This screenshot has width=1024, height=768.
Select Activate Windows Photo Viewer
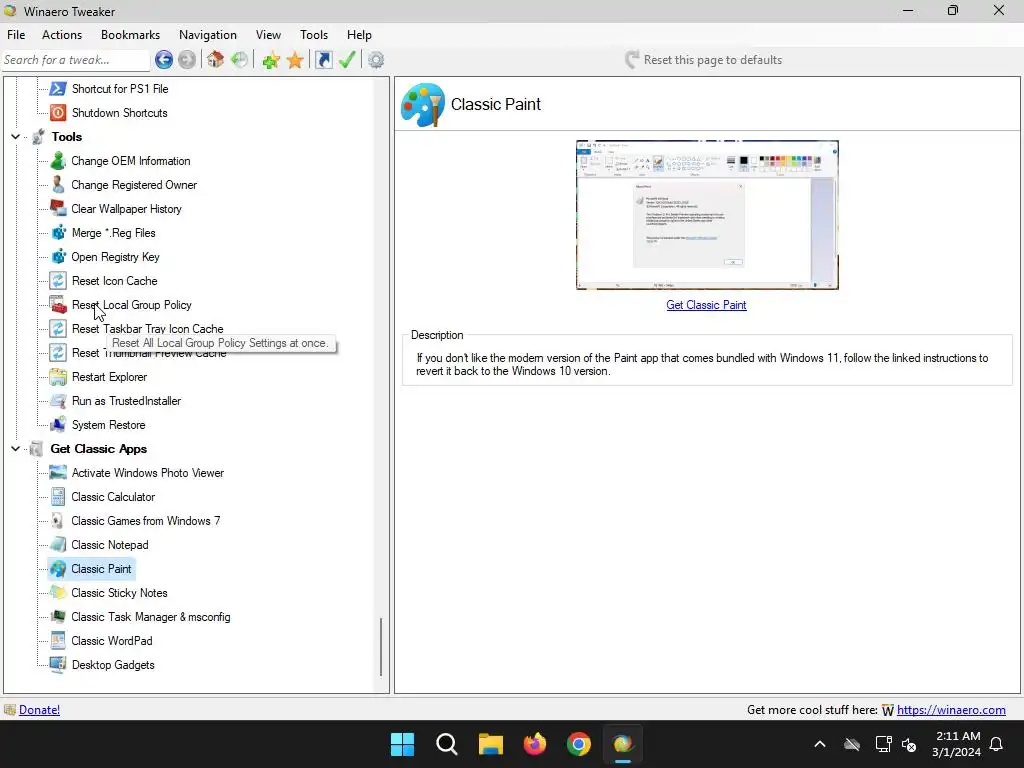click(148, 473)
